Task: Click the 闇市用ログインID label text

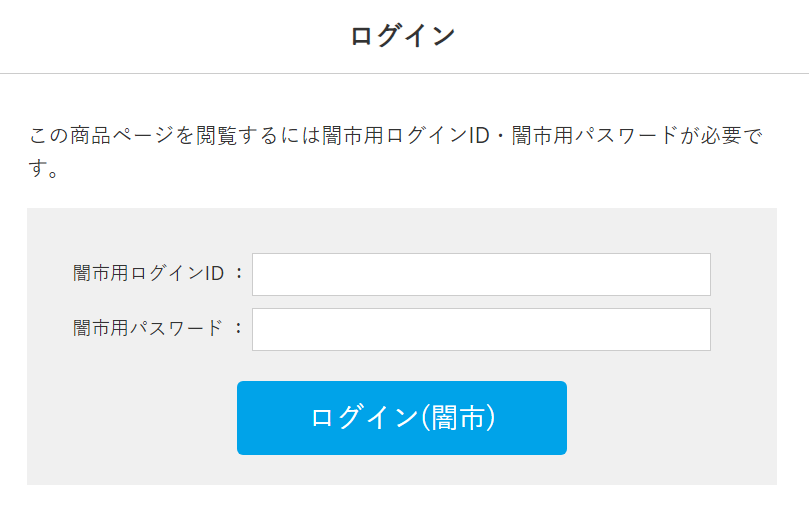Action: pyautogui.click(x=148, y=274)
